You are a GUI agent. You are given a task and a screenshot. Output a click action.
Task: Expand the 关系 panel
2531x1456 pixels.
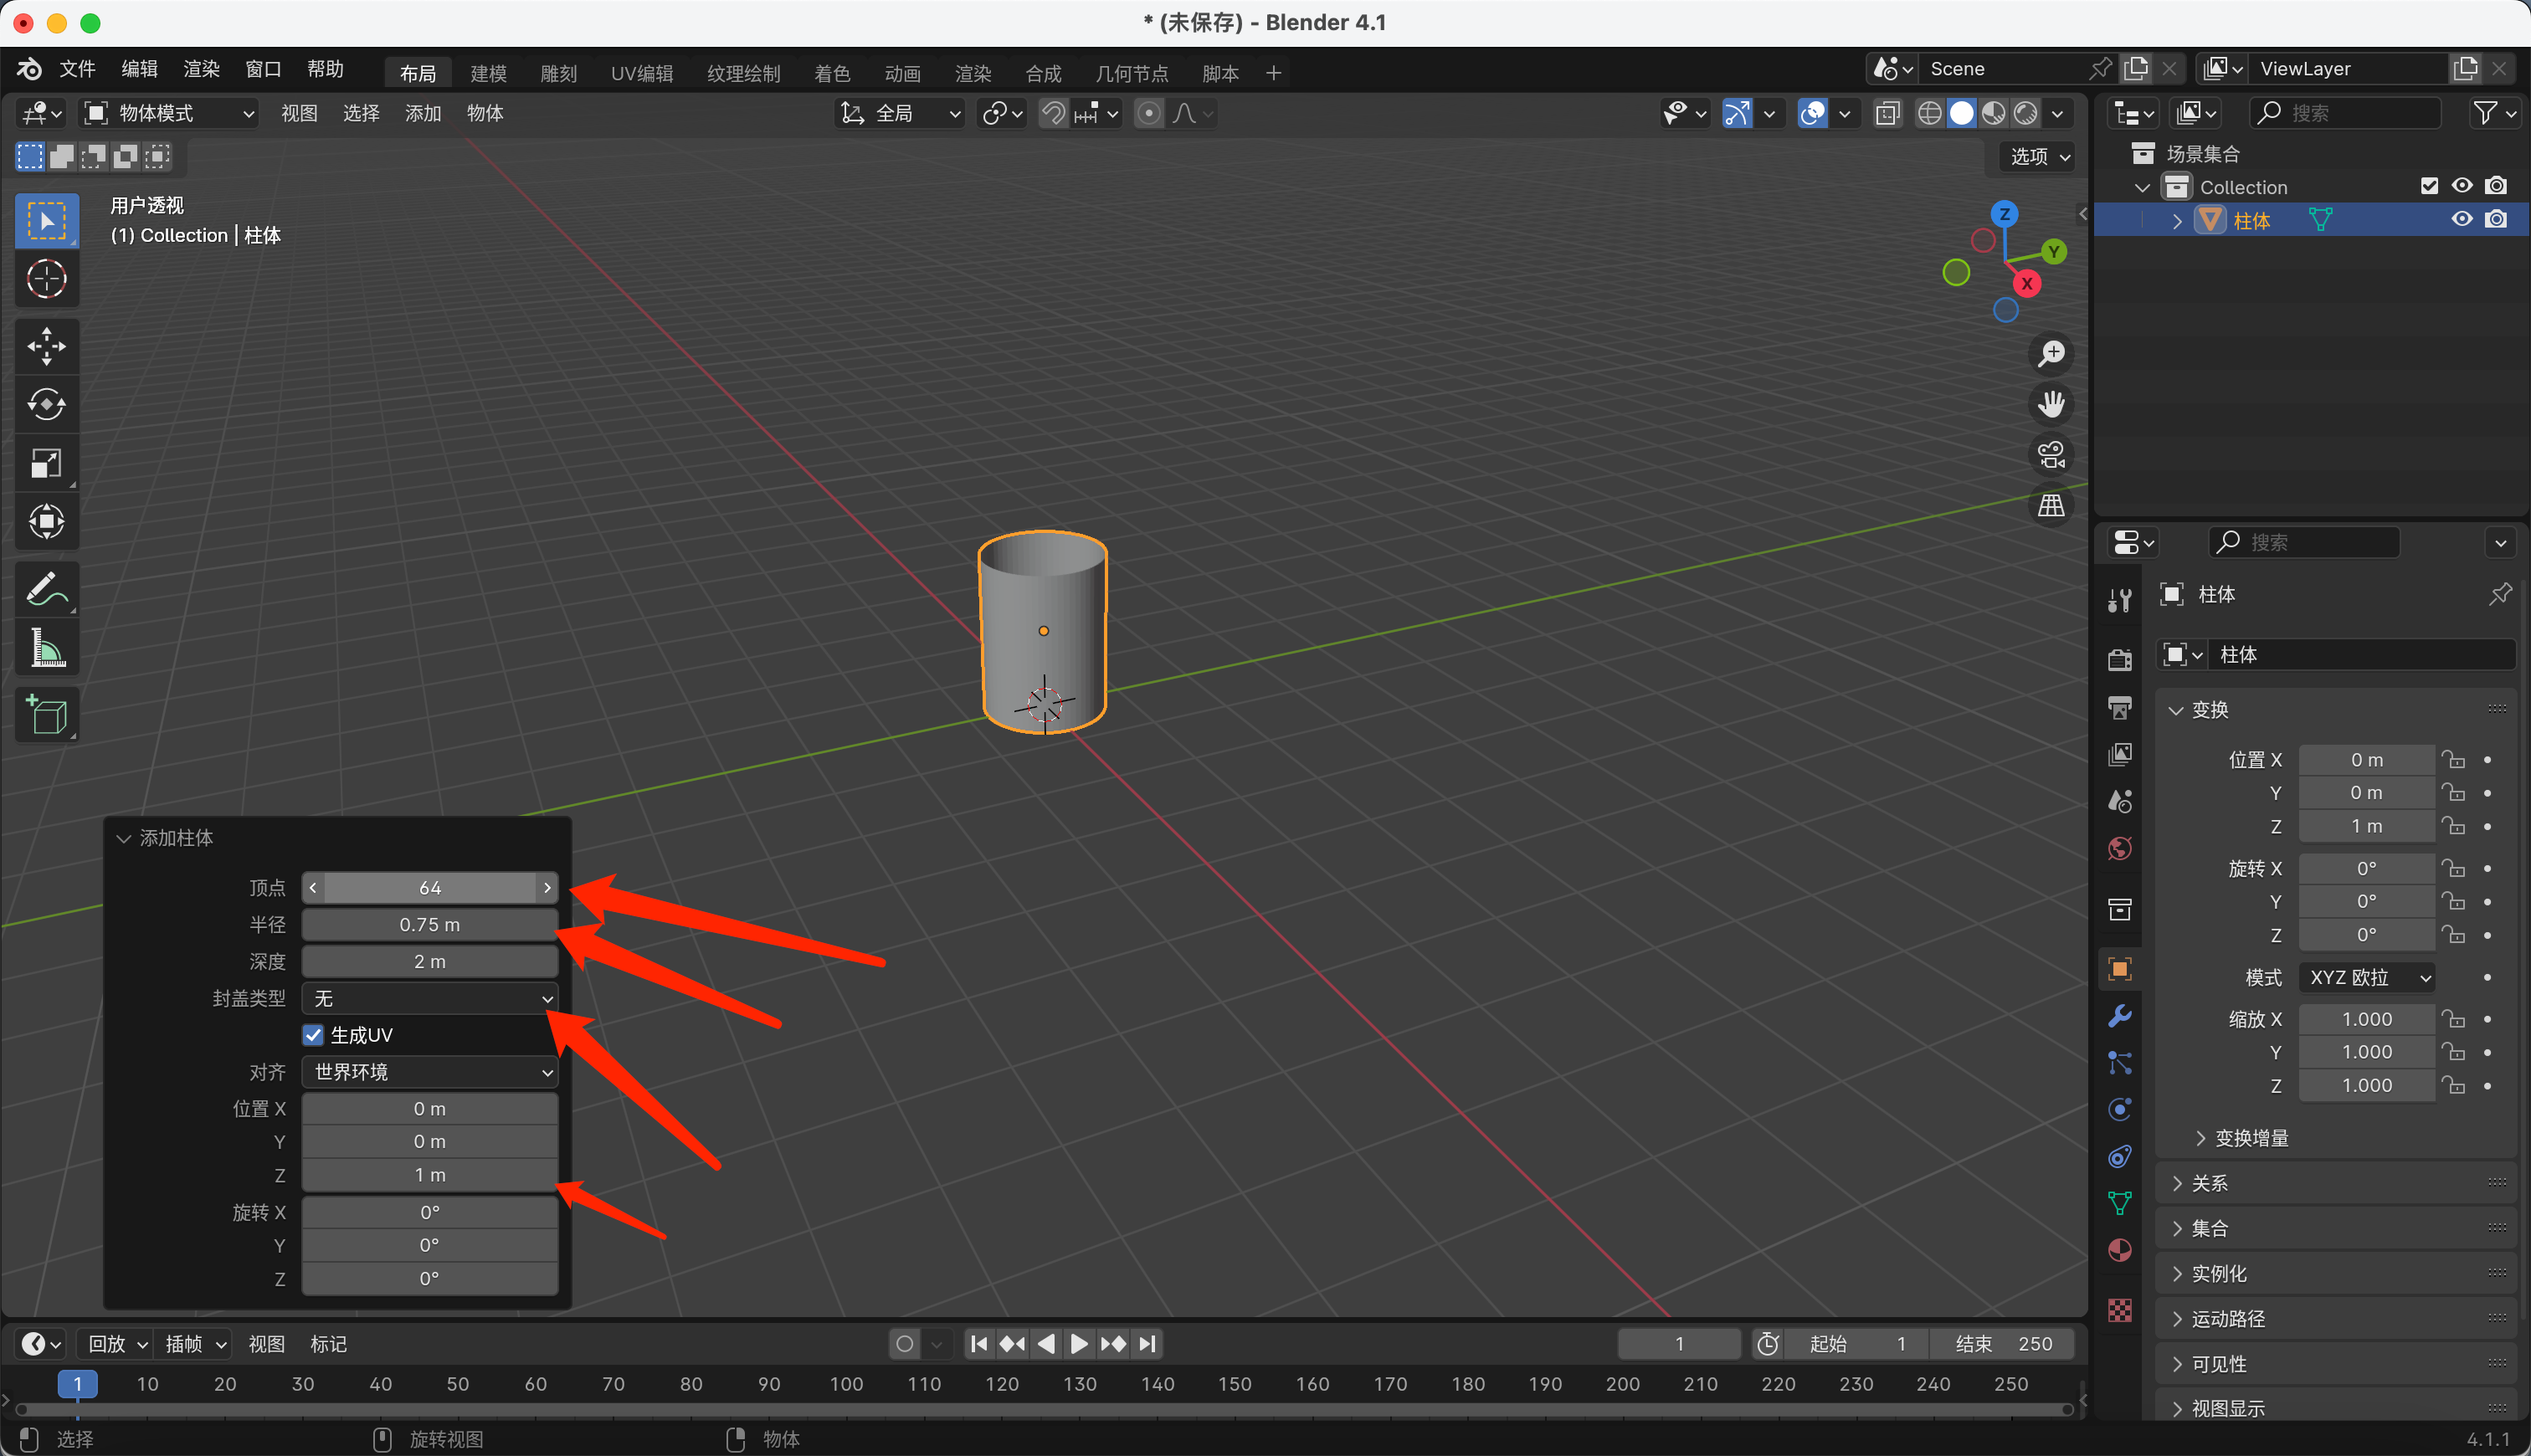point(2209,1183)
